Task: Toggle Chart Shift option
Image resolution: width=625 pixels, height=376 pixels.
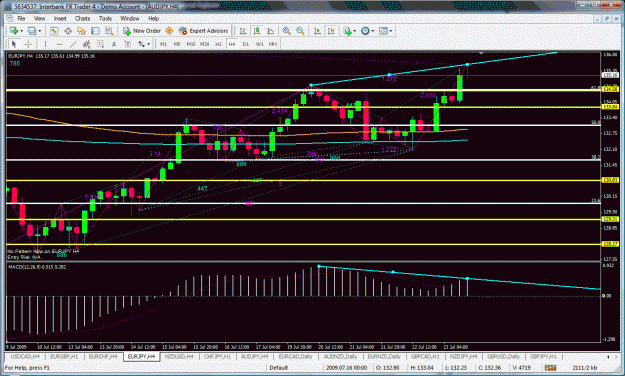Action: [x=331, y=31]
